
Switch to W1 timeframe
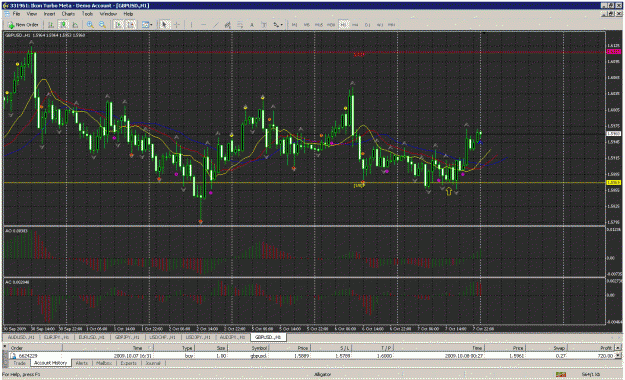[x=380, y=25]
